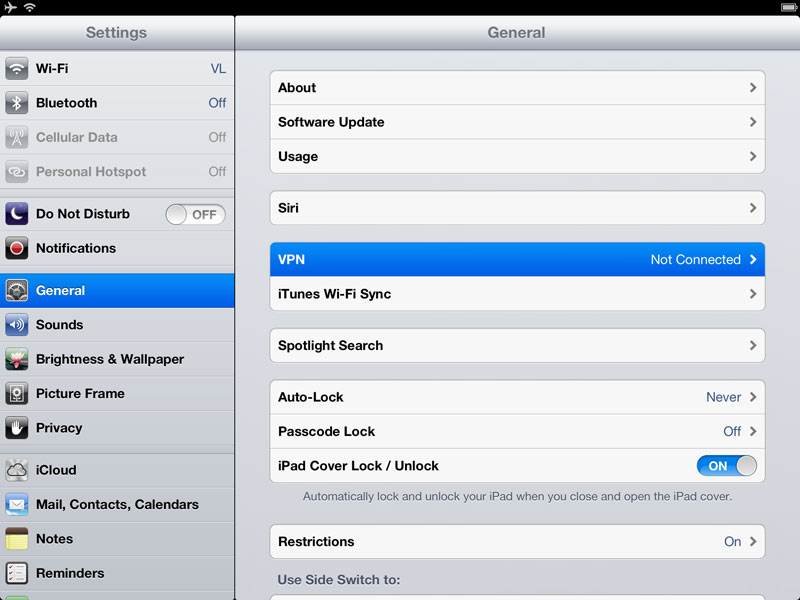Screen dimensions: 800x600
Task: Tap the Personal Hotspot link icon
Action: pos(16,171)
